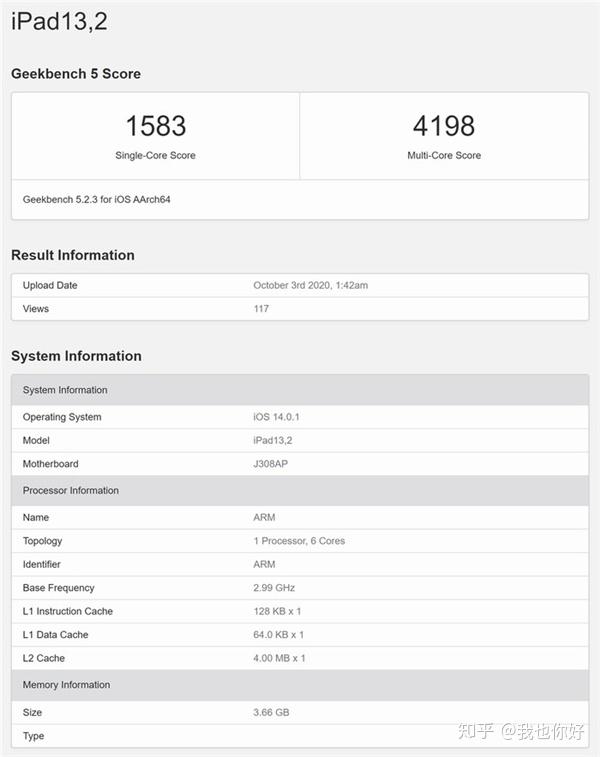Select the Geekbench 5 Score heading
This screenshot has width=600, height=757.
(76, 74)
